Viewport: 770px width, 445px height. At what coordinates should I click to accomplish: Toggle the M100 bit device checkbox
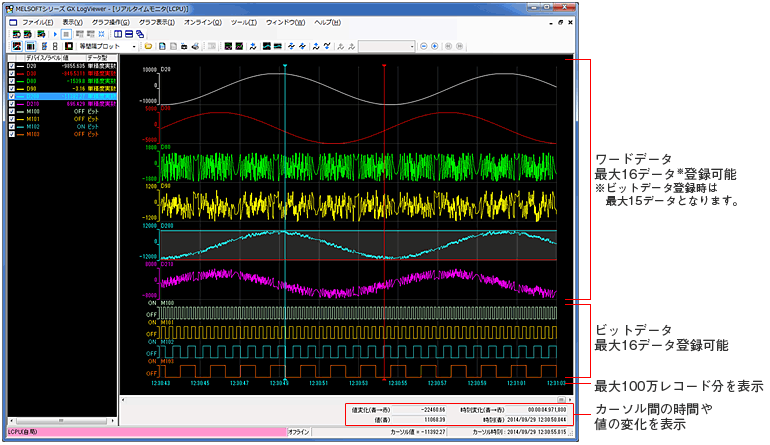(x=12, y=110)
